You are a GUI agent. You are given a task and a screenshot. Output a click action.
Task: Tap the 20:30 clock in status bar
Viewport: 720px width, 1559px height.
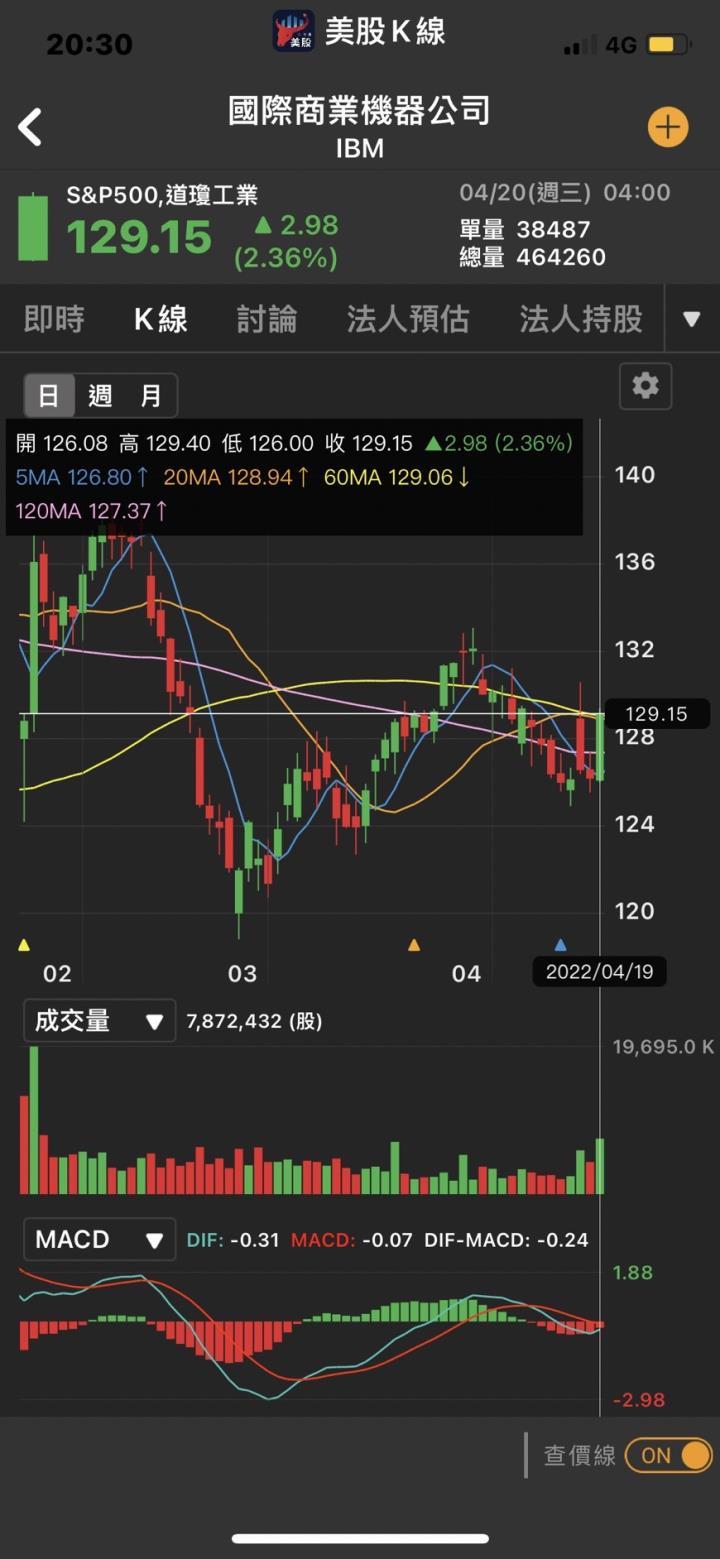coord(89,44)
